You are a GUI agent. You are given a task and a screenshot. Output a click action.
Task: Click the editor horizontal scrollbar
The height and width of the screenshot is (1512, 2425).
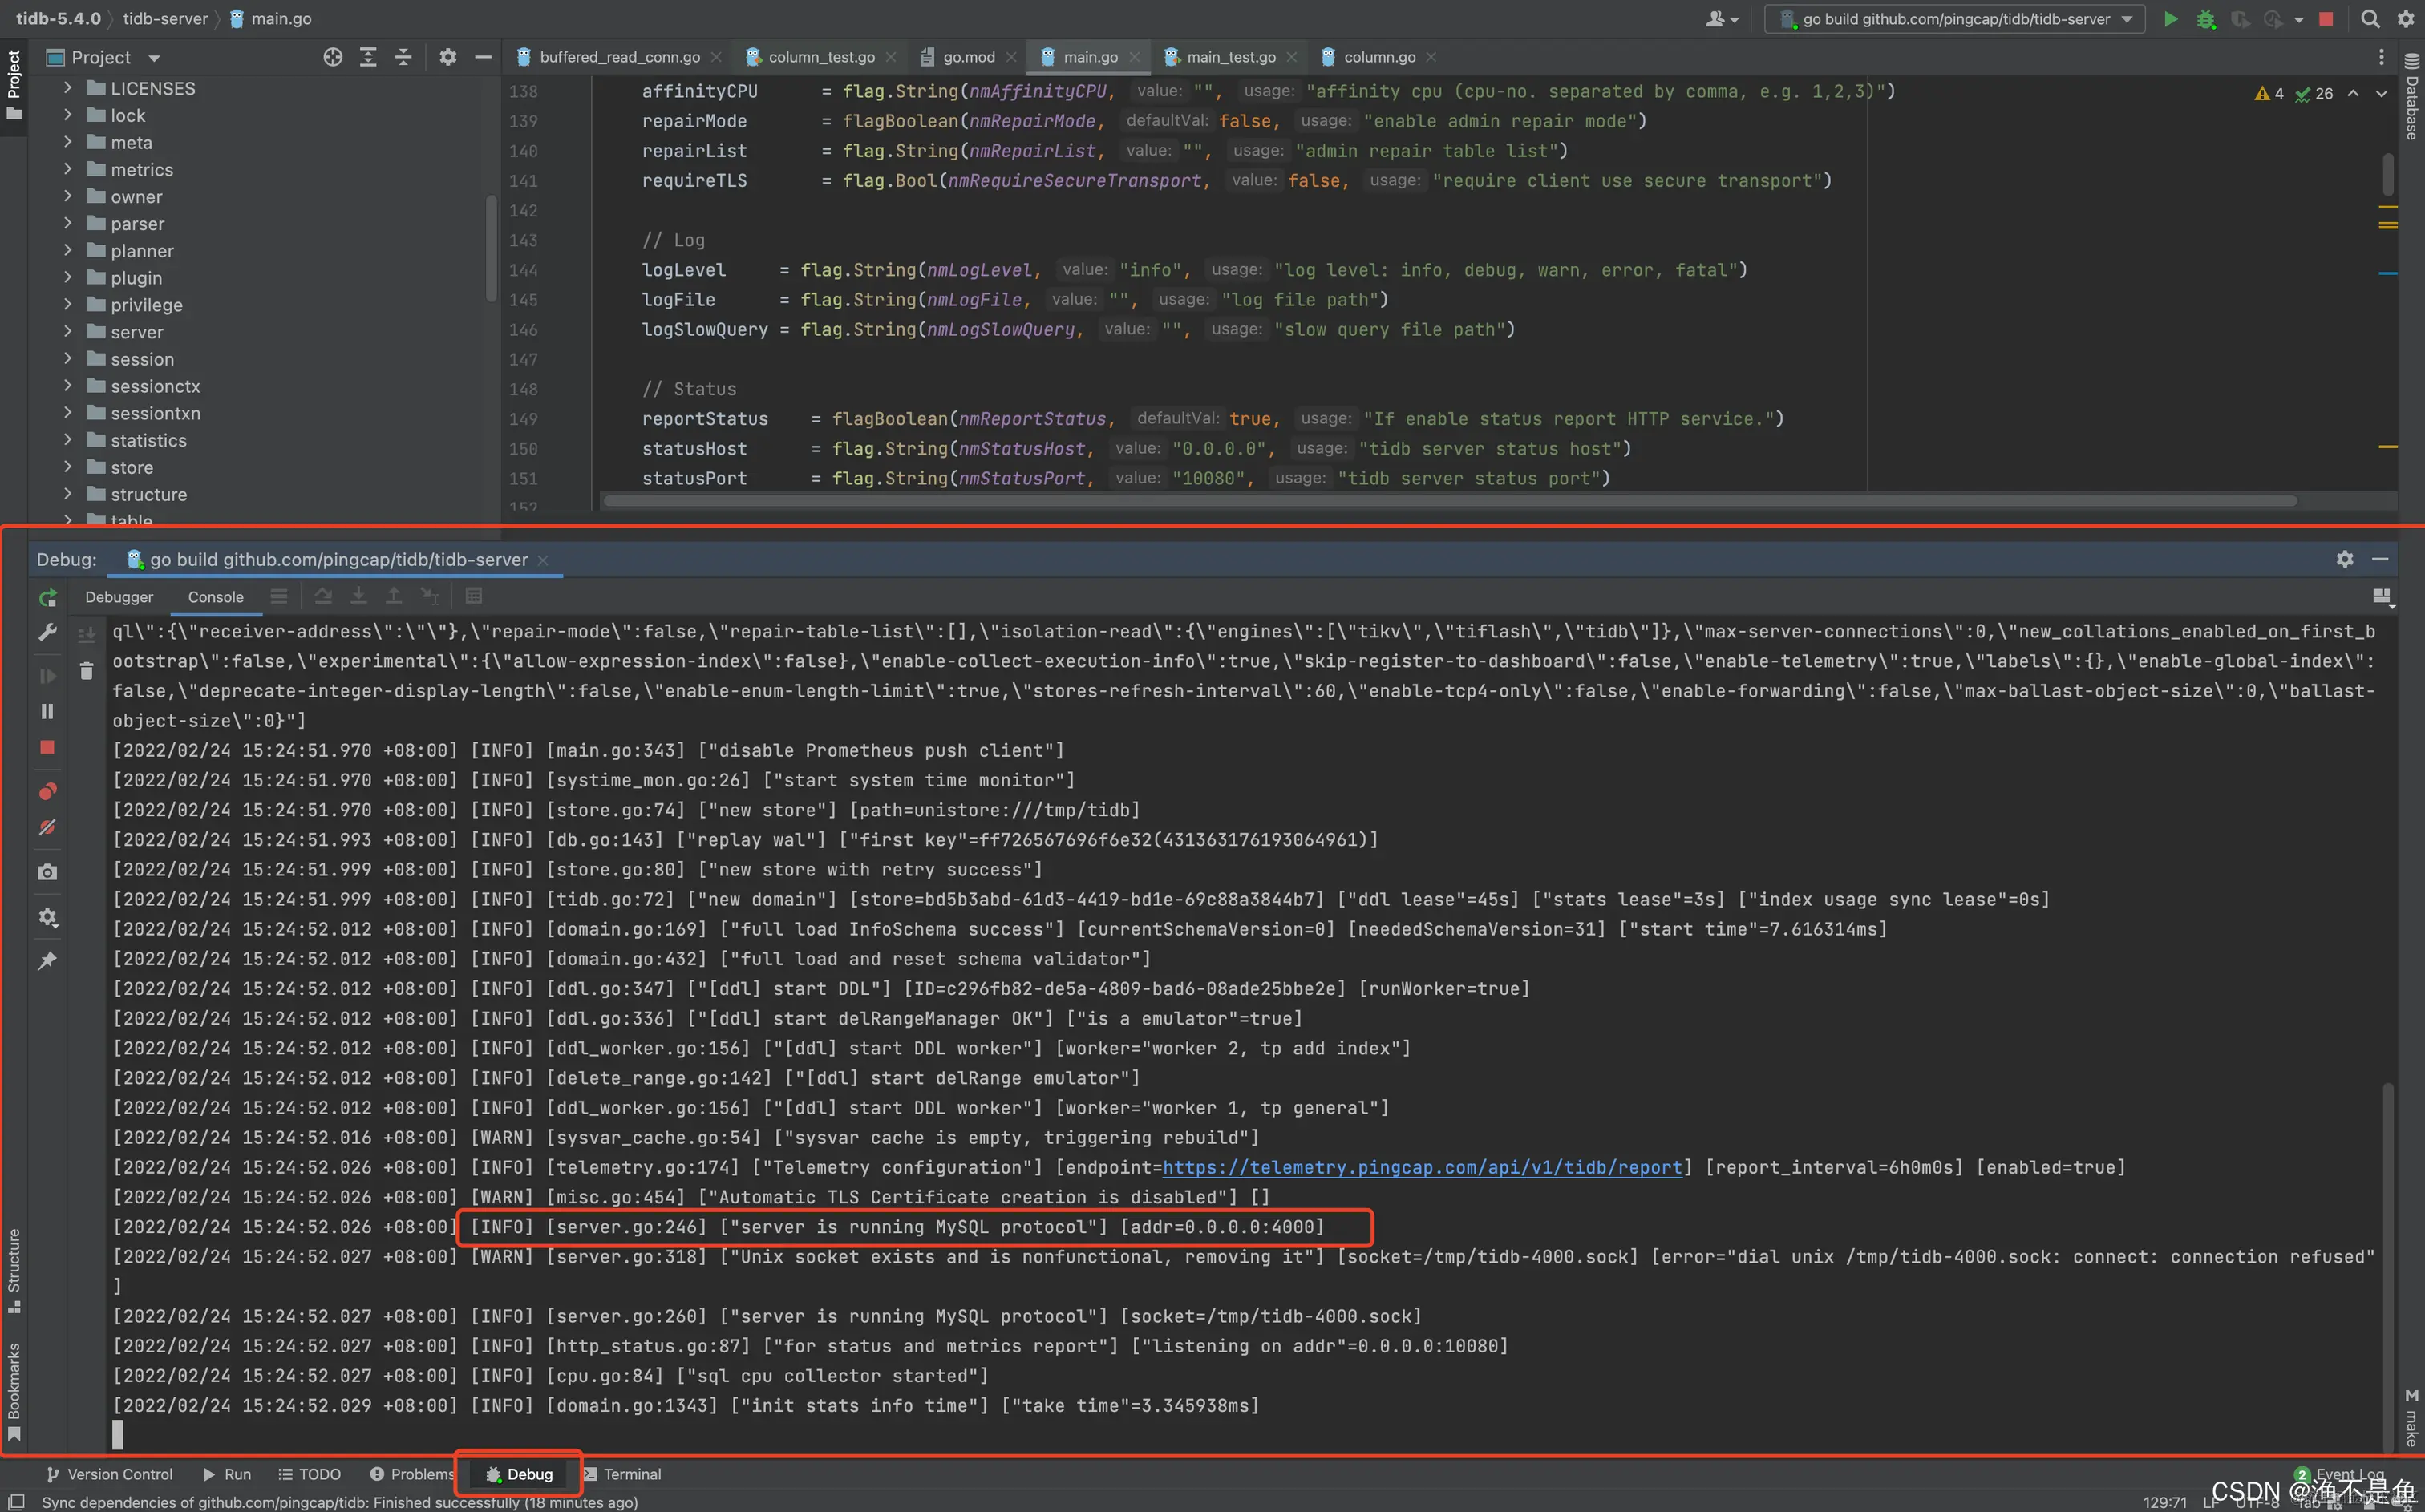pos(1450,501)
